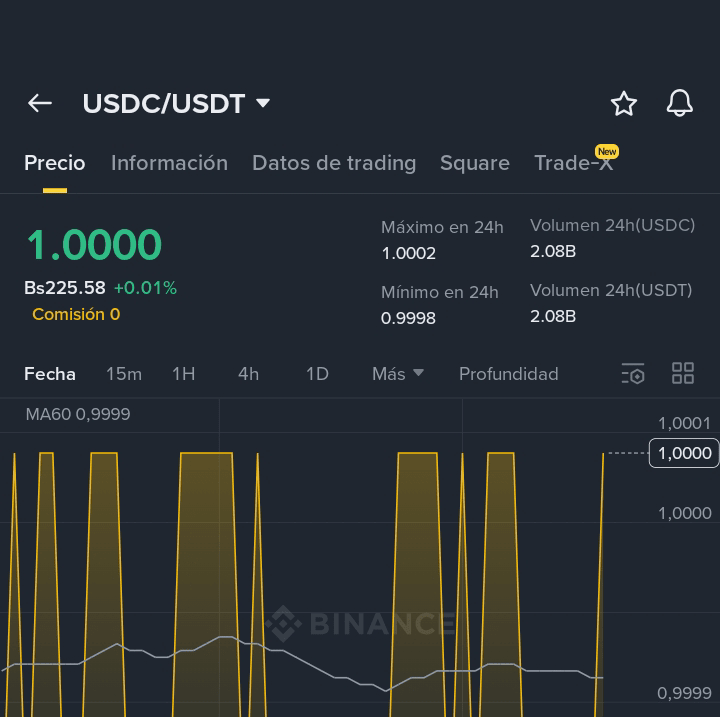Tap the 1,0001 price axis label
The width and height of the screenshot is (720, 717).
684,423
